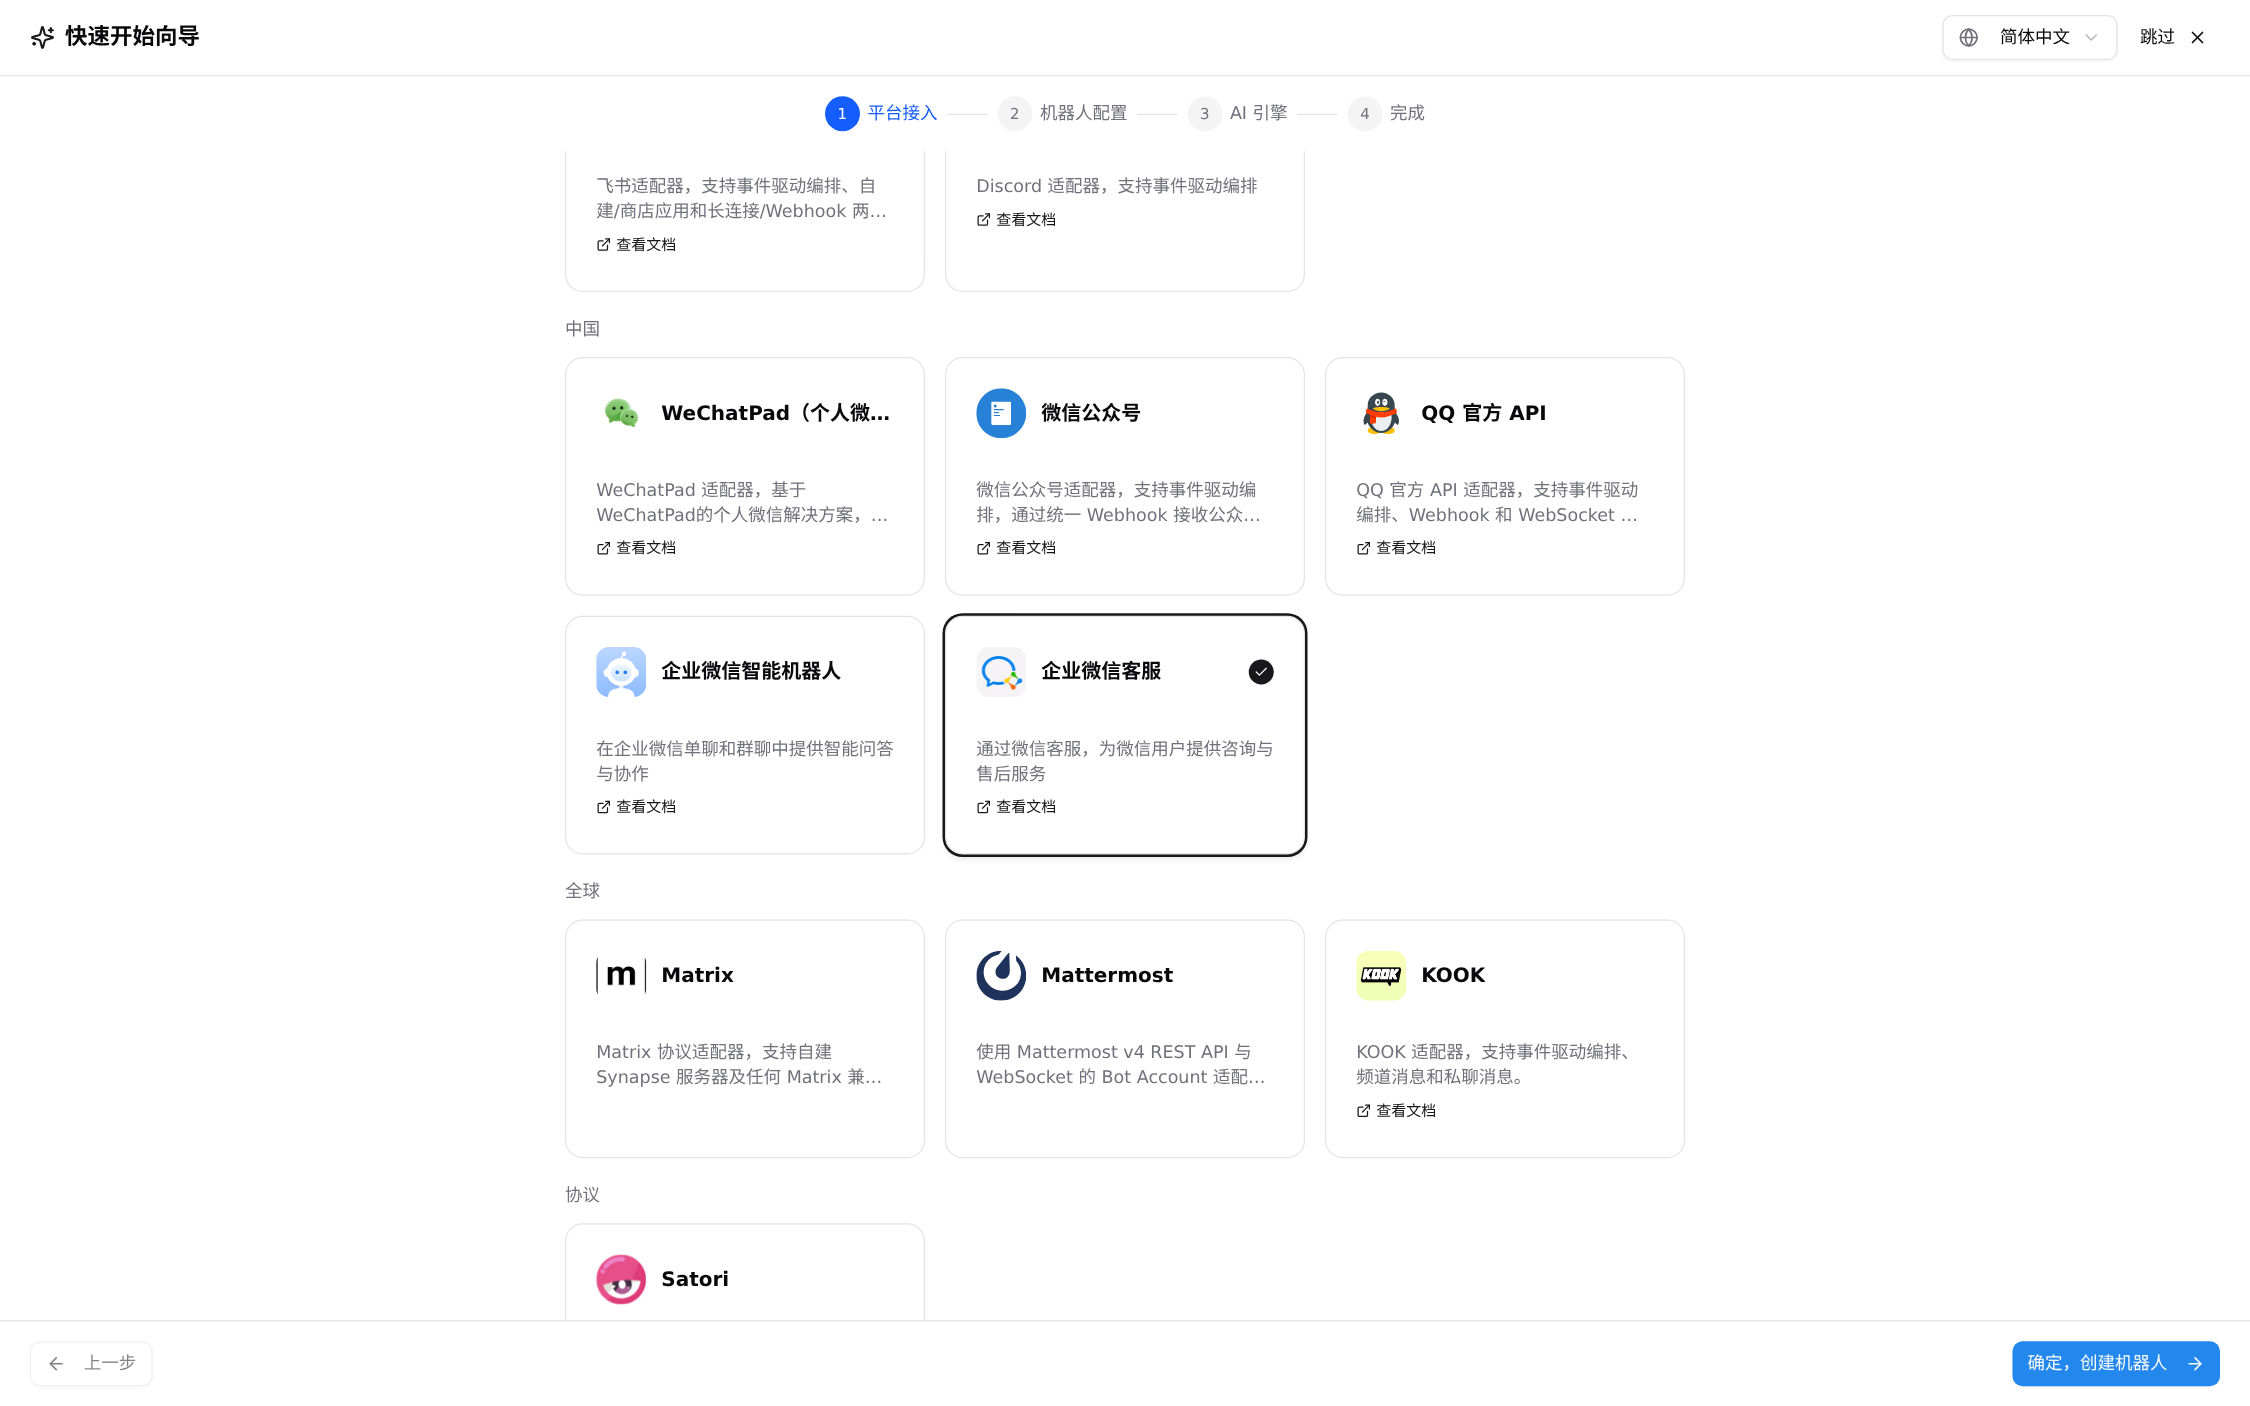The width and height of the screenshot is (2250, 1406).
Task: Click external link icon under 飞书适配器 description
Action: [x=603, y=245]
